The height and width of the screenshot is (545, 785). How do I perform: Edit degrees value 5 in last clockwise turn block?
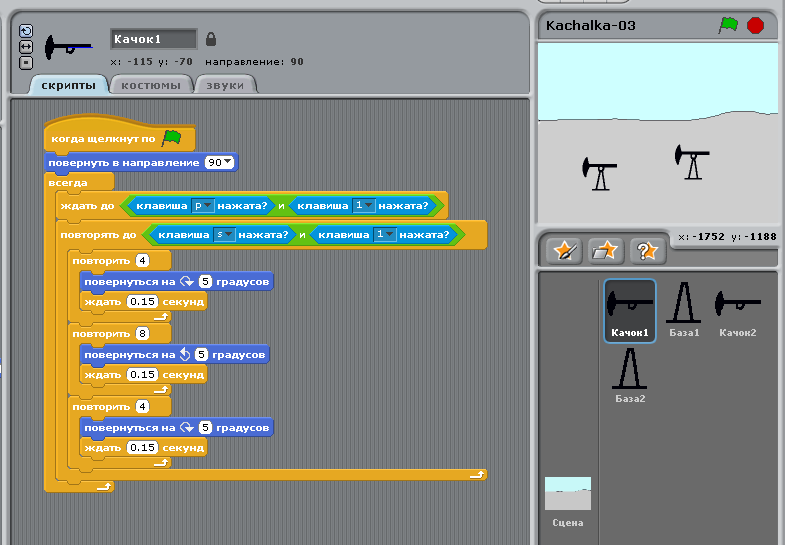(x=205, y=428)
